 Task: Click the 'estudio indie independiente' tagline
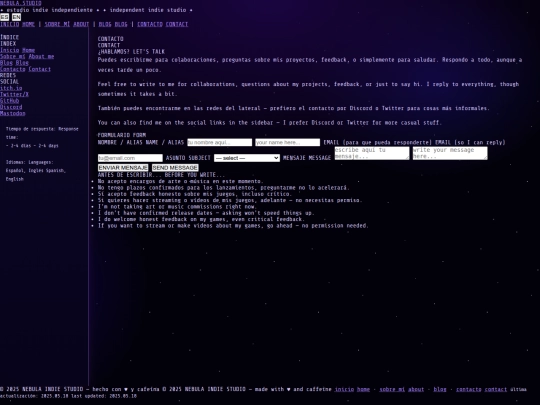pos(50,10)
